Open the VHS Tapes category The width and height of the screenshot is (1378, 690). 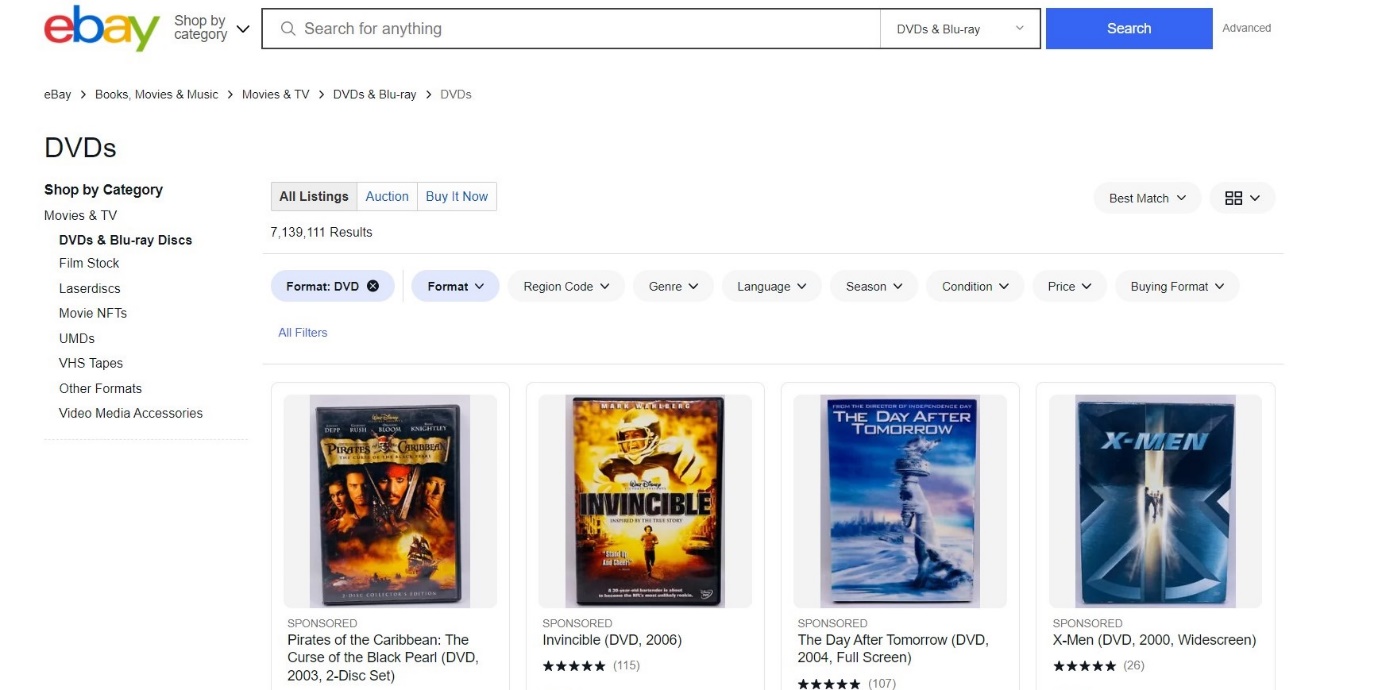coord(91,363)
